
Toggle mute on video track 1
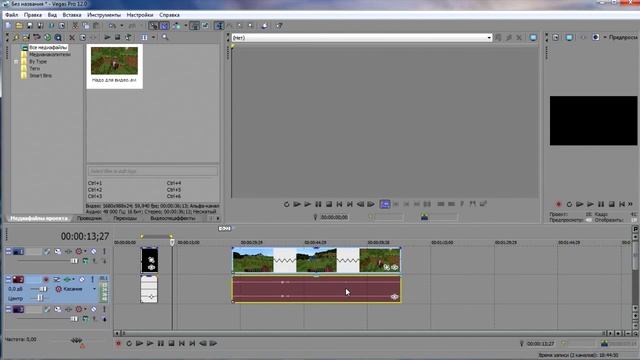(x=93, y=251)
